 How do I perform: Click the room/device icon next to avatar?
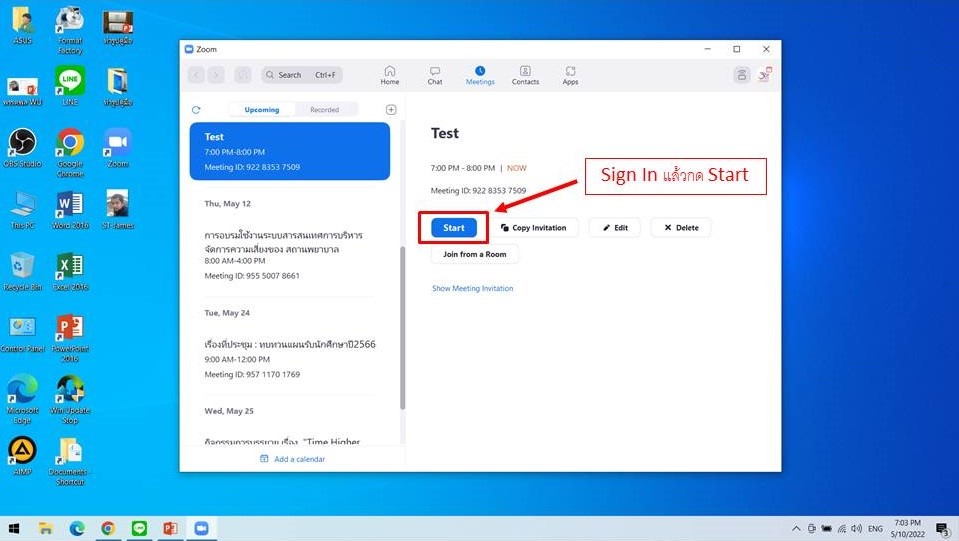click(x=742, y=75)
